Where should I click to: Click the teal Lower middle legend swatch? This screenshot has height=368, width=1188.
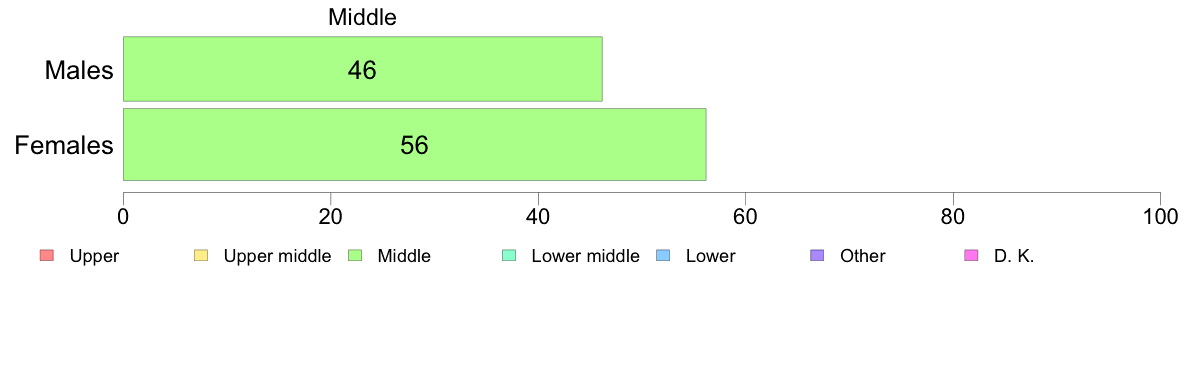click(x=508, y=256)
